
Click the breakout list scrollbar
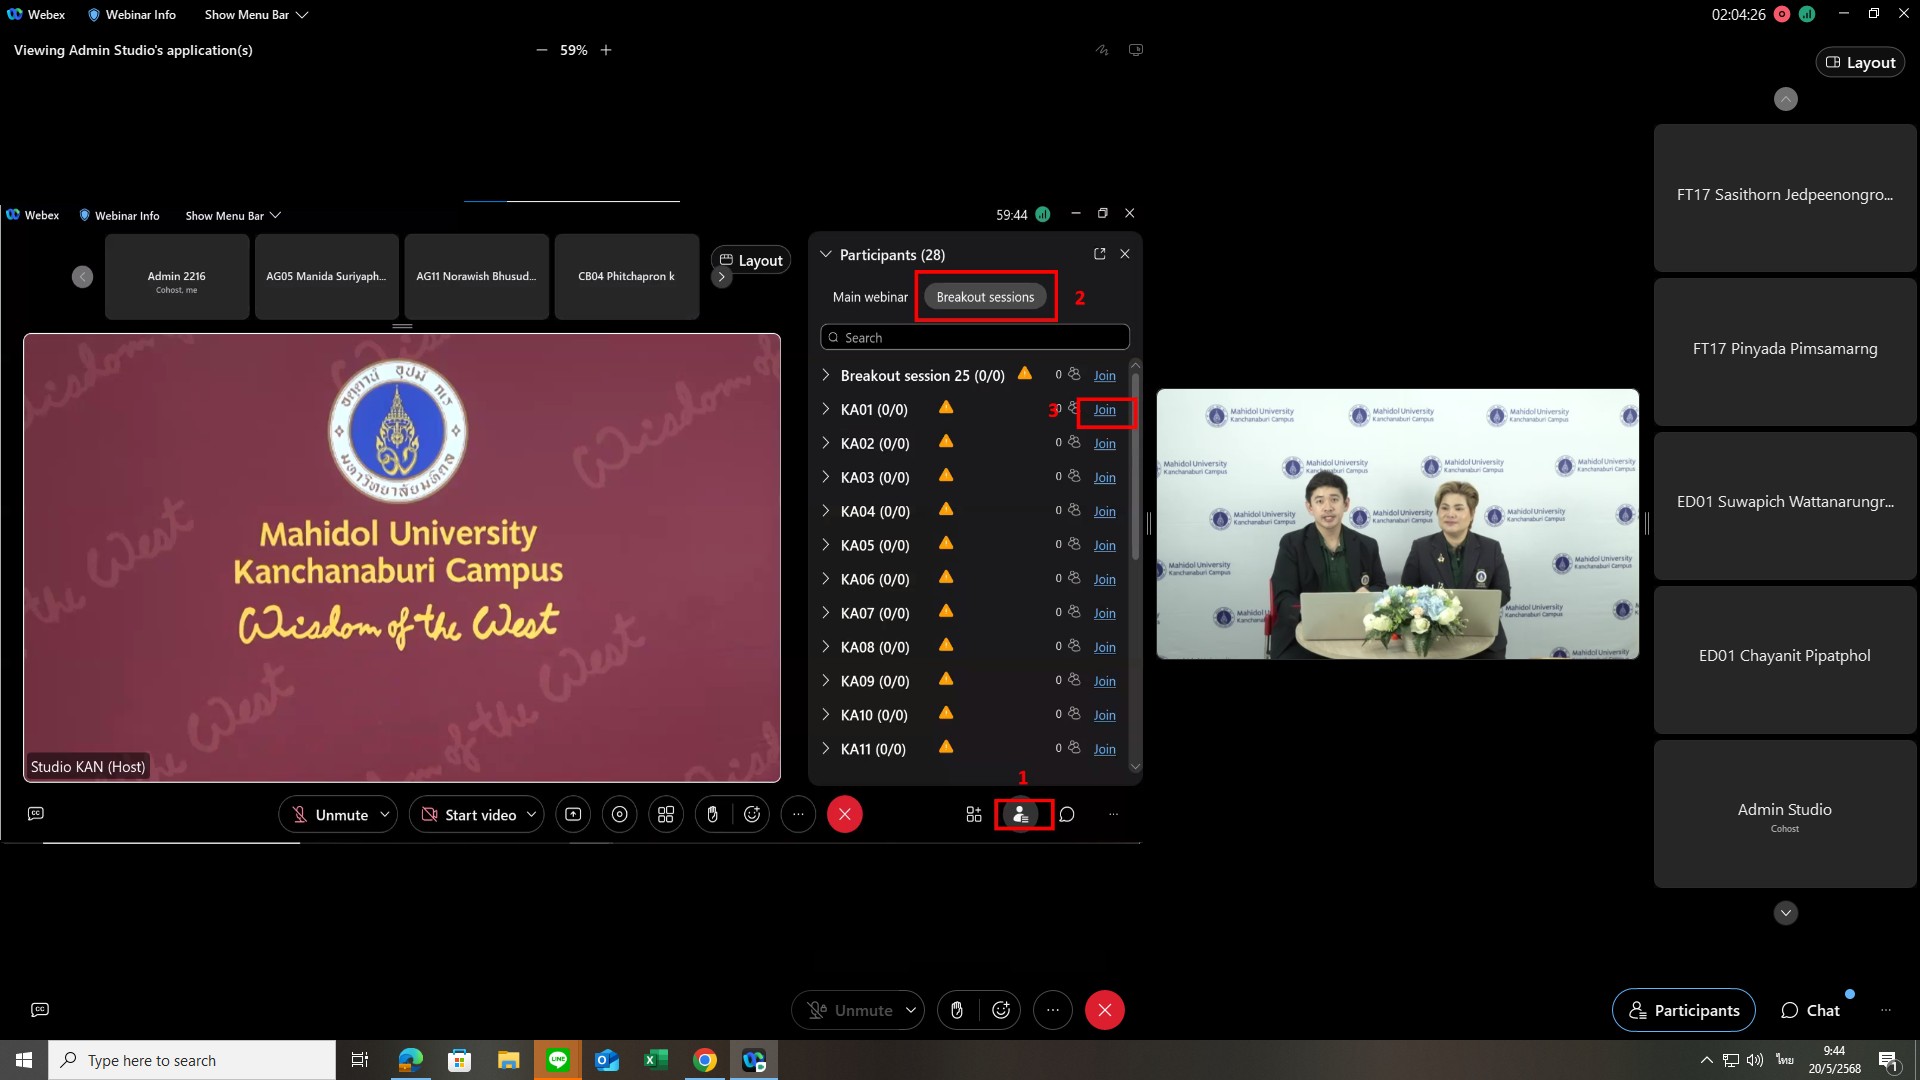click(1135, 467)
